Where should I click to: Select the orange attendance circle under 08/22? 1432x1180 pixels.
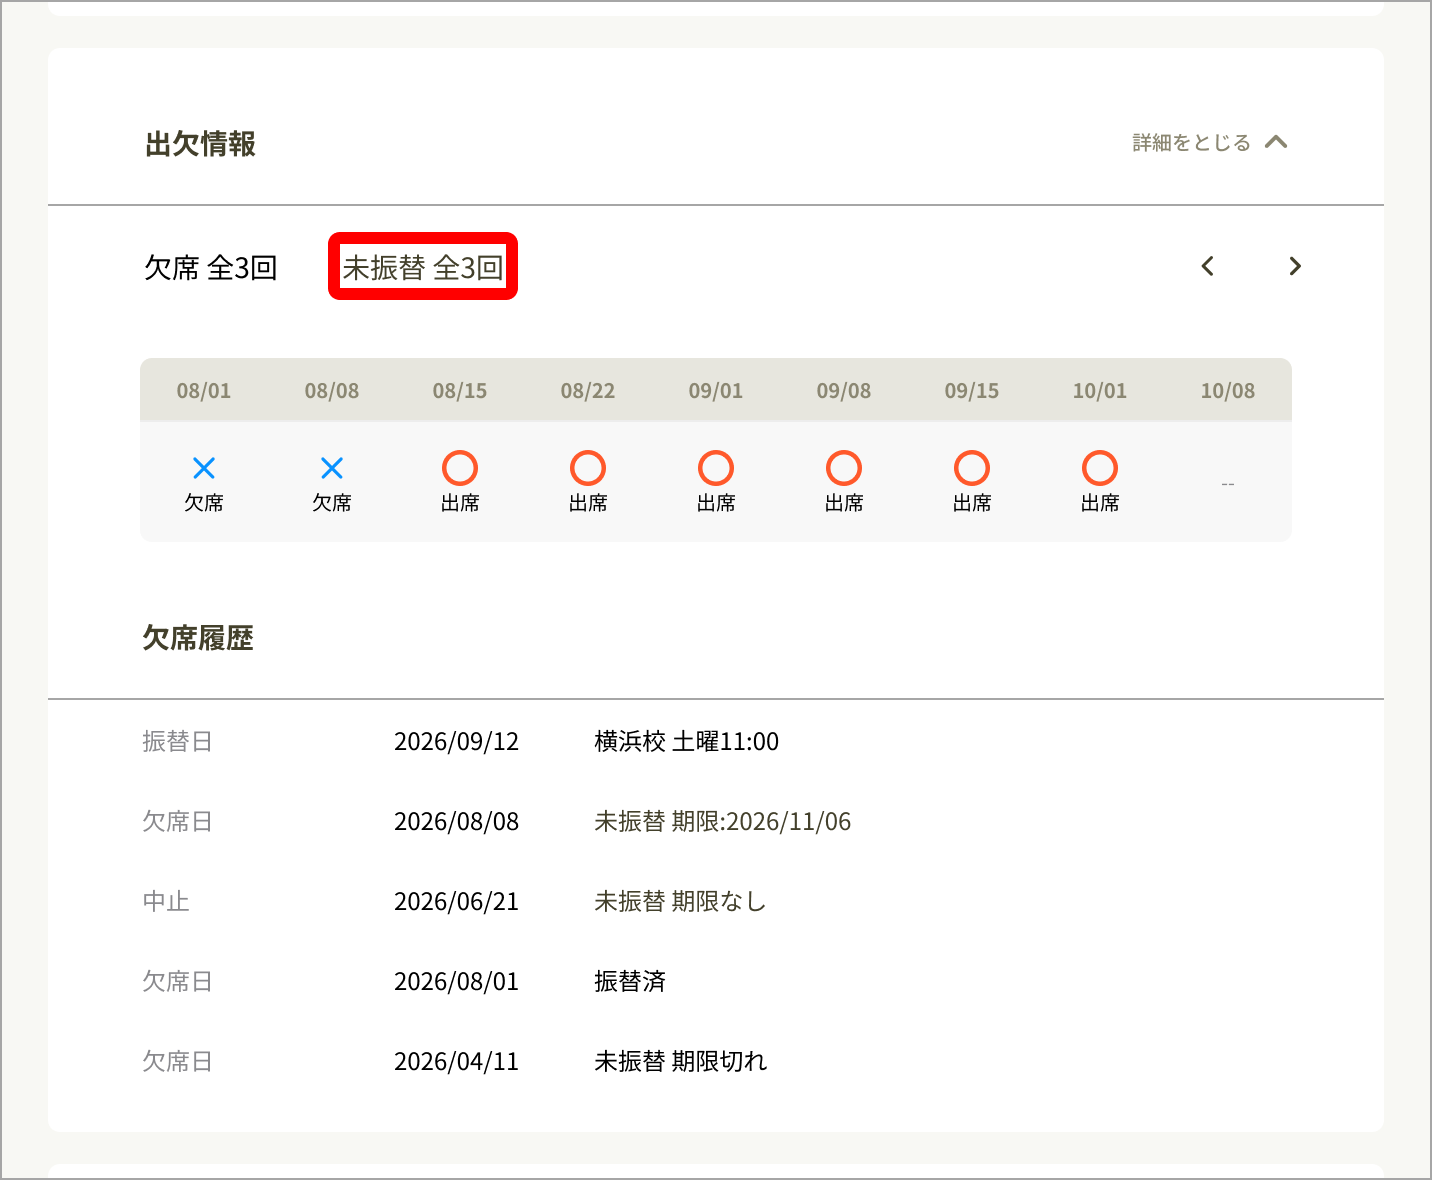pyautogui.click(x=588, y=468)
